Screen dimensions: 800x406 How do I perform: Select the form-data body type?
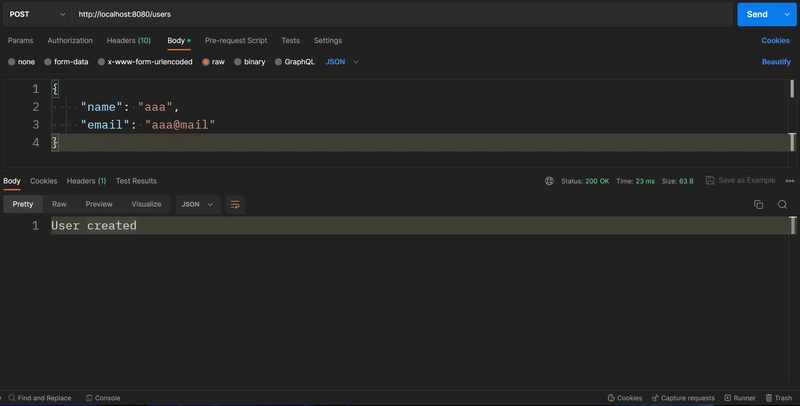66,62
